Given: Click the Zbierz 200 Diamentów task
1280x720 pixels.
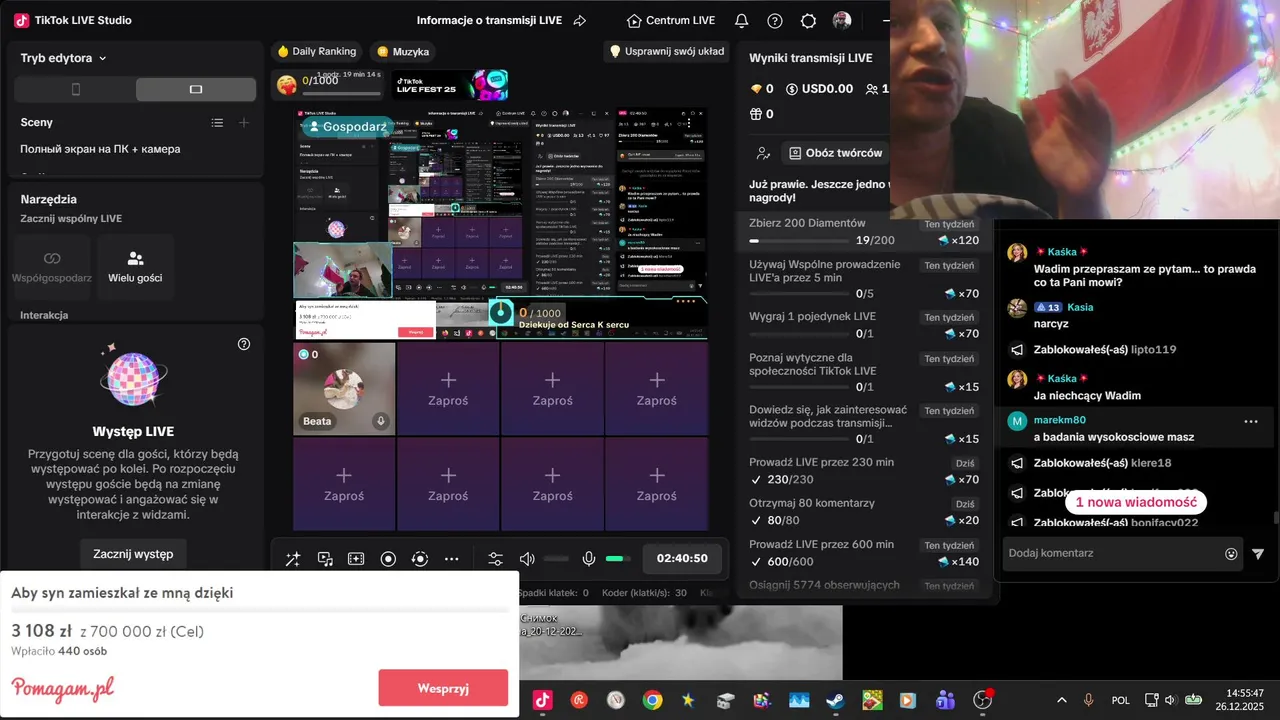Looking at the screenshot, I should [x=865, y=232].
